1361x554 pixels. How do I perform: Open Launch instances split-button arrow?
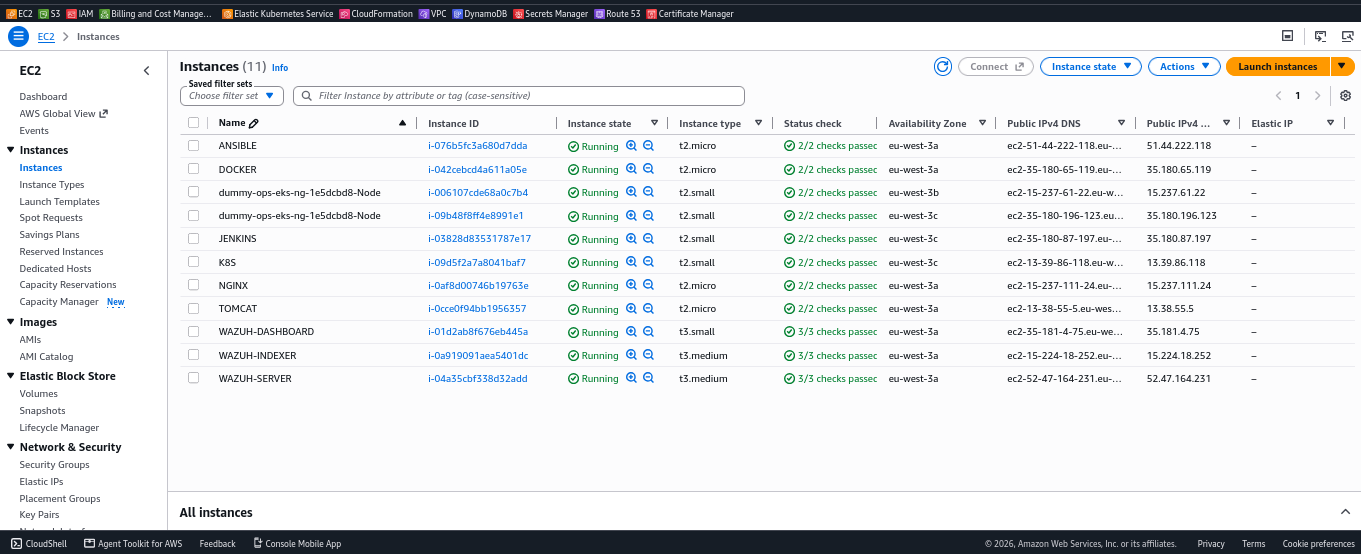pos(1342,66)
